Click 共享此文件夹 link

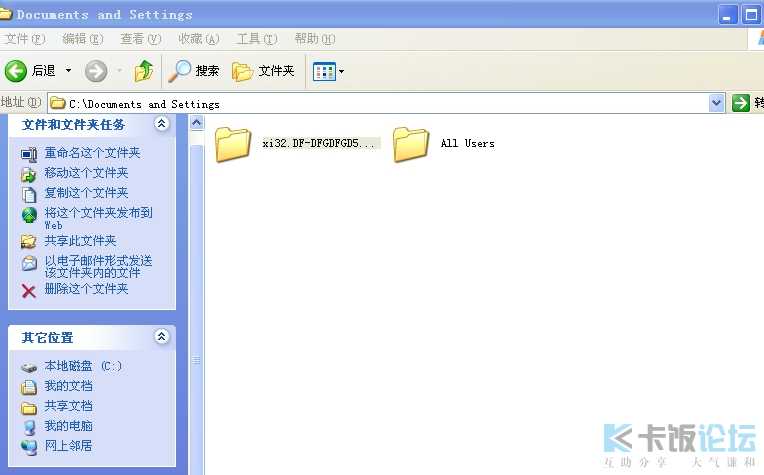(80, 241)
